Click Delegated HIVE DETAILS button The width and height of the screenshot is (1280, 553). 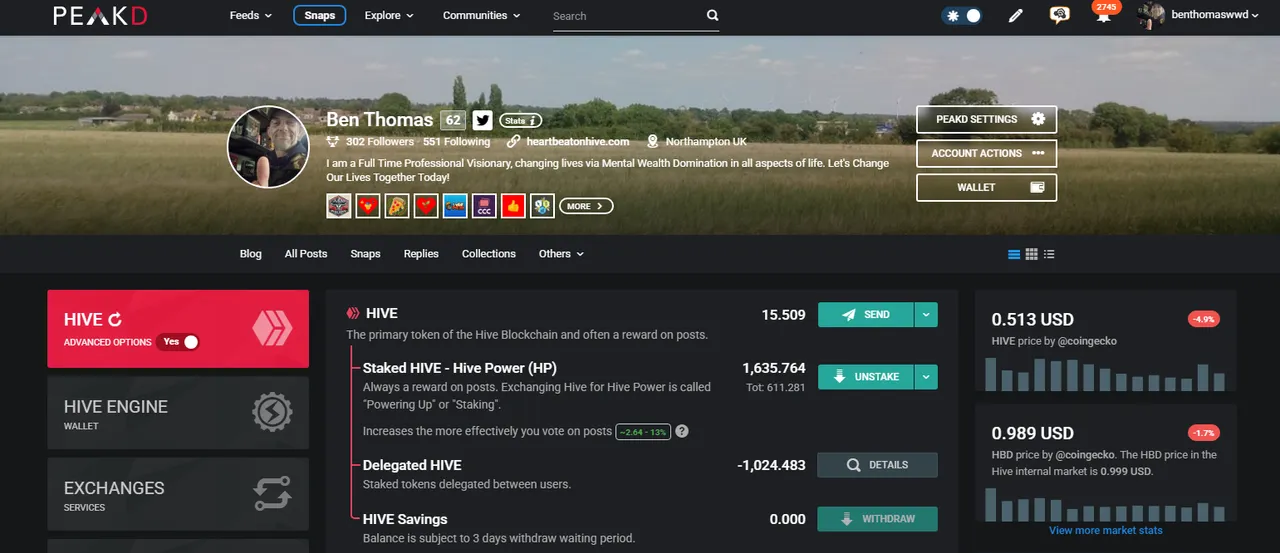coord(878,465)
